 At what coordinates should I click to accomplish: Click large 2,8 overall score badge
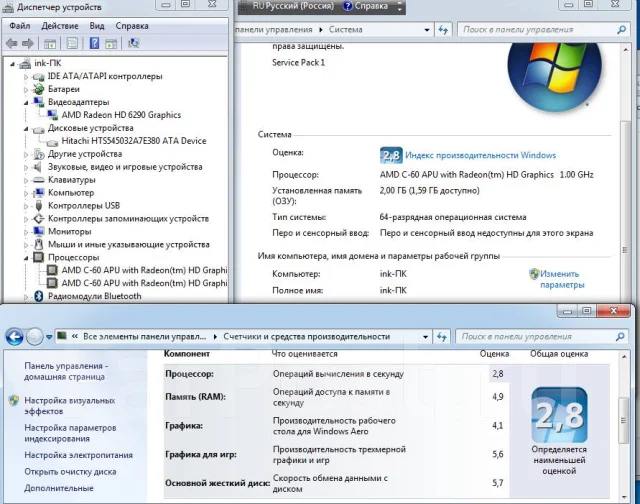[x=559, y=415]
